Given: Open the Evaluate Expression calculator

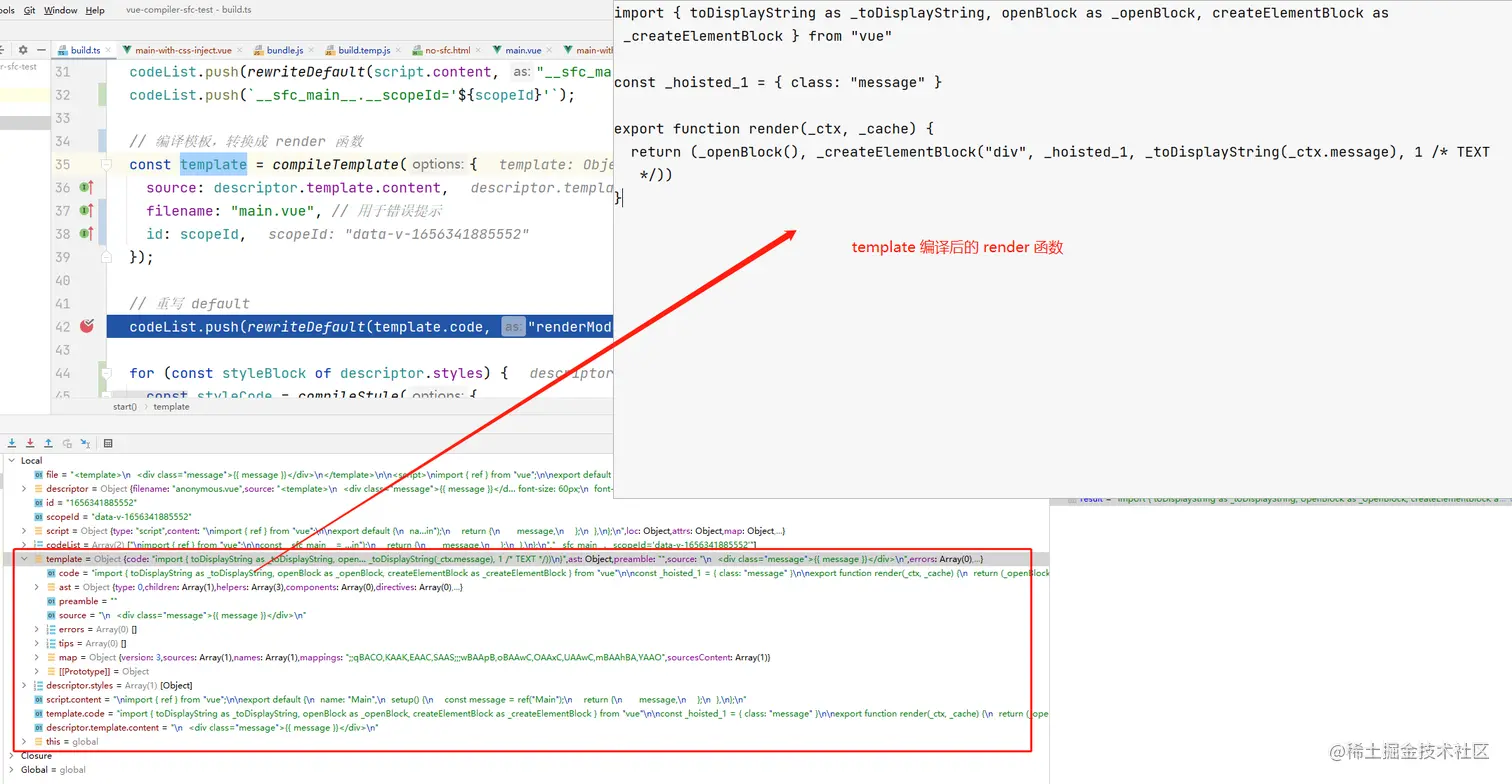Looking at the screenshot, I should (x=108, y=443).
